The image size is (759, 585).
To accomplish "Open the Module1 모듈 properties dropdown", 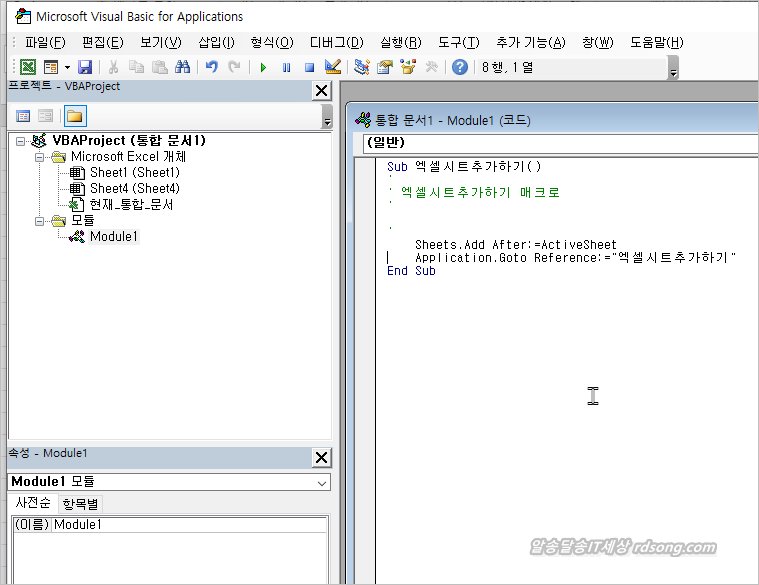I will [321, 482].
